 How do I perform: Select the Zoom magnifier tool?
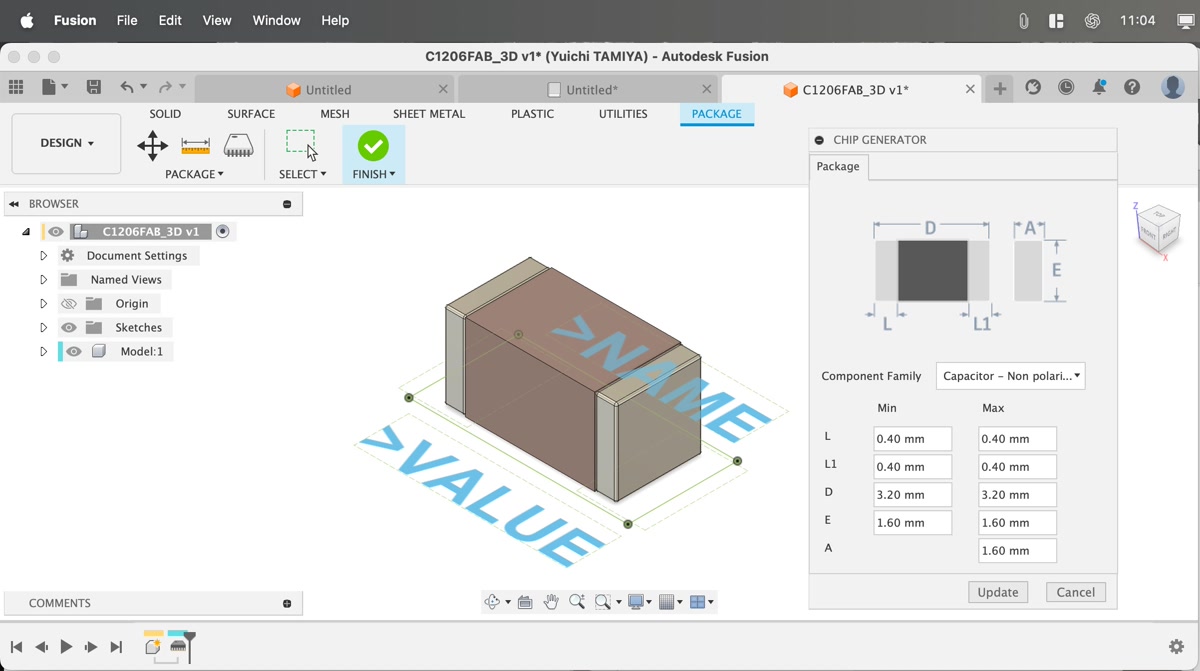coord(577,602)
